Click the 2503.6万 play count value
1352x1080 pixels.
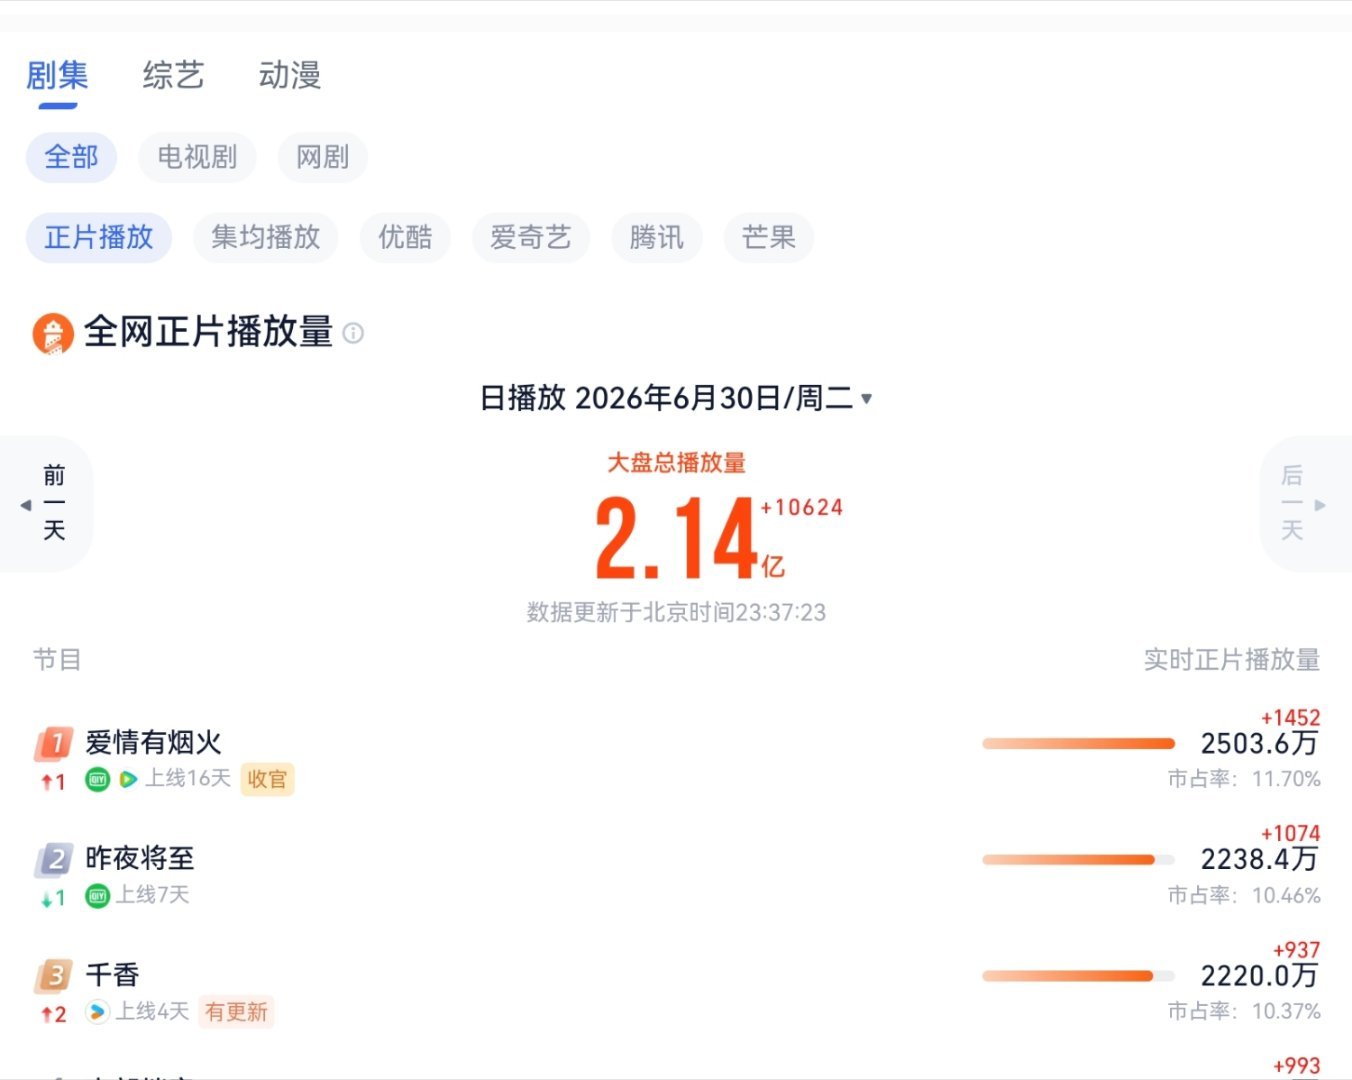tap(1259, 744)
